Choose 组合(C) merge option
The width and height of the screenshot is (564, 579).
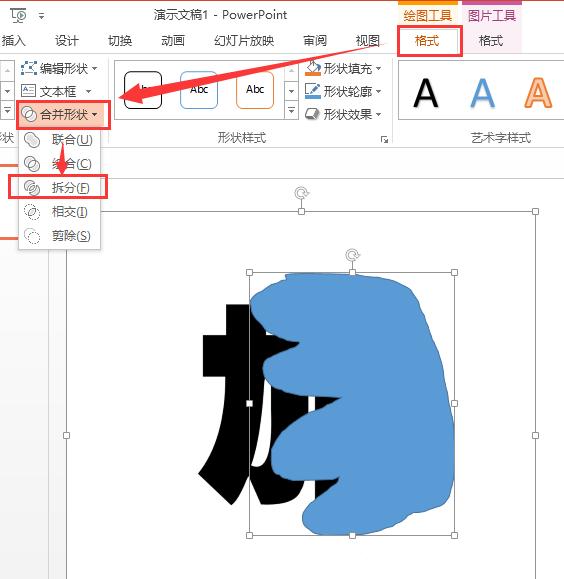[x=59, y=164]
